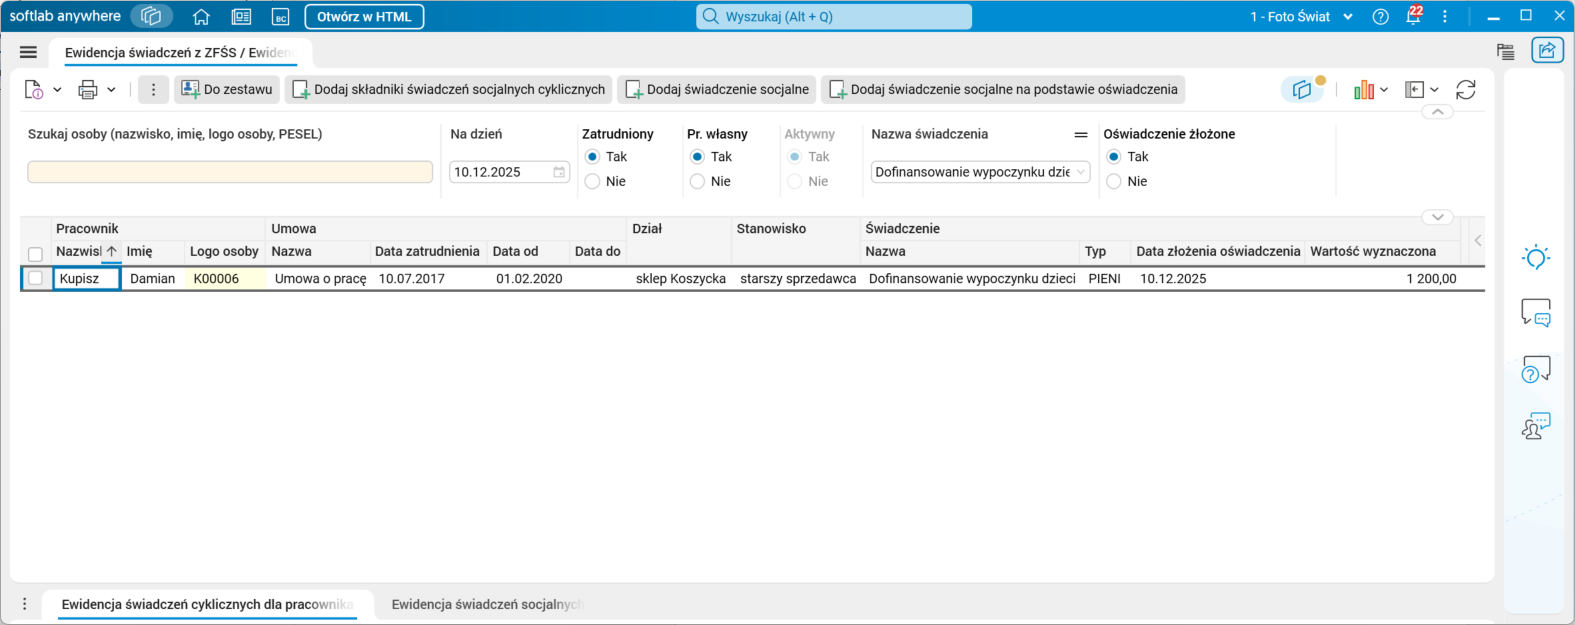The image size is (1575, 625).
Task: Open the title bar three-dot menu
Action: 1445,17
